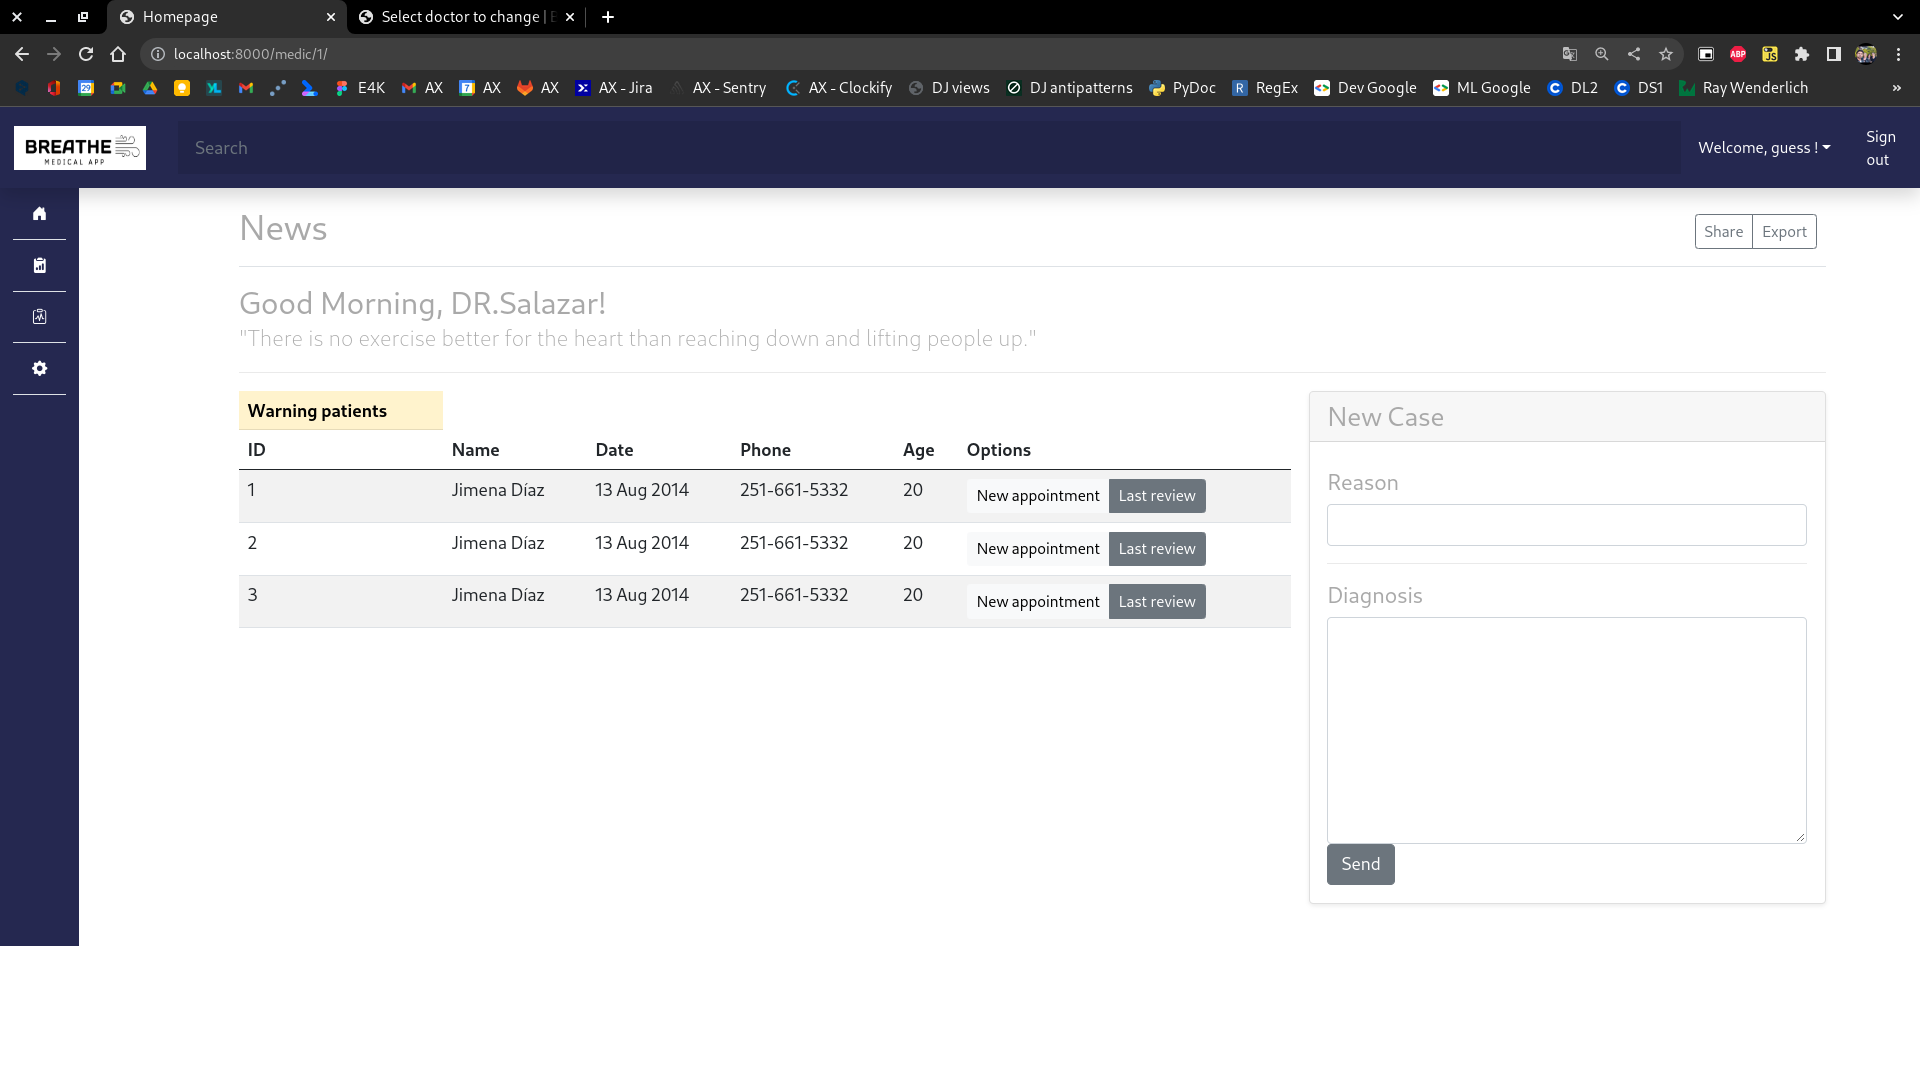Click inside the Reason input field

click(1566, 524)
